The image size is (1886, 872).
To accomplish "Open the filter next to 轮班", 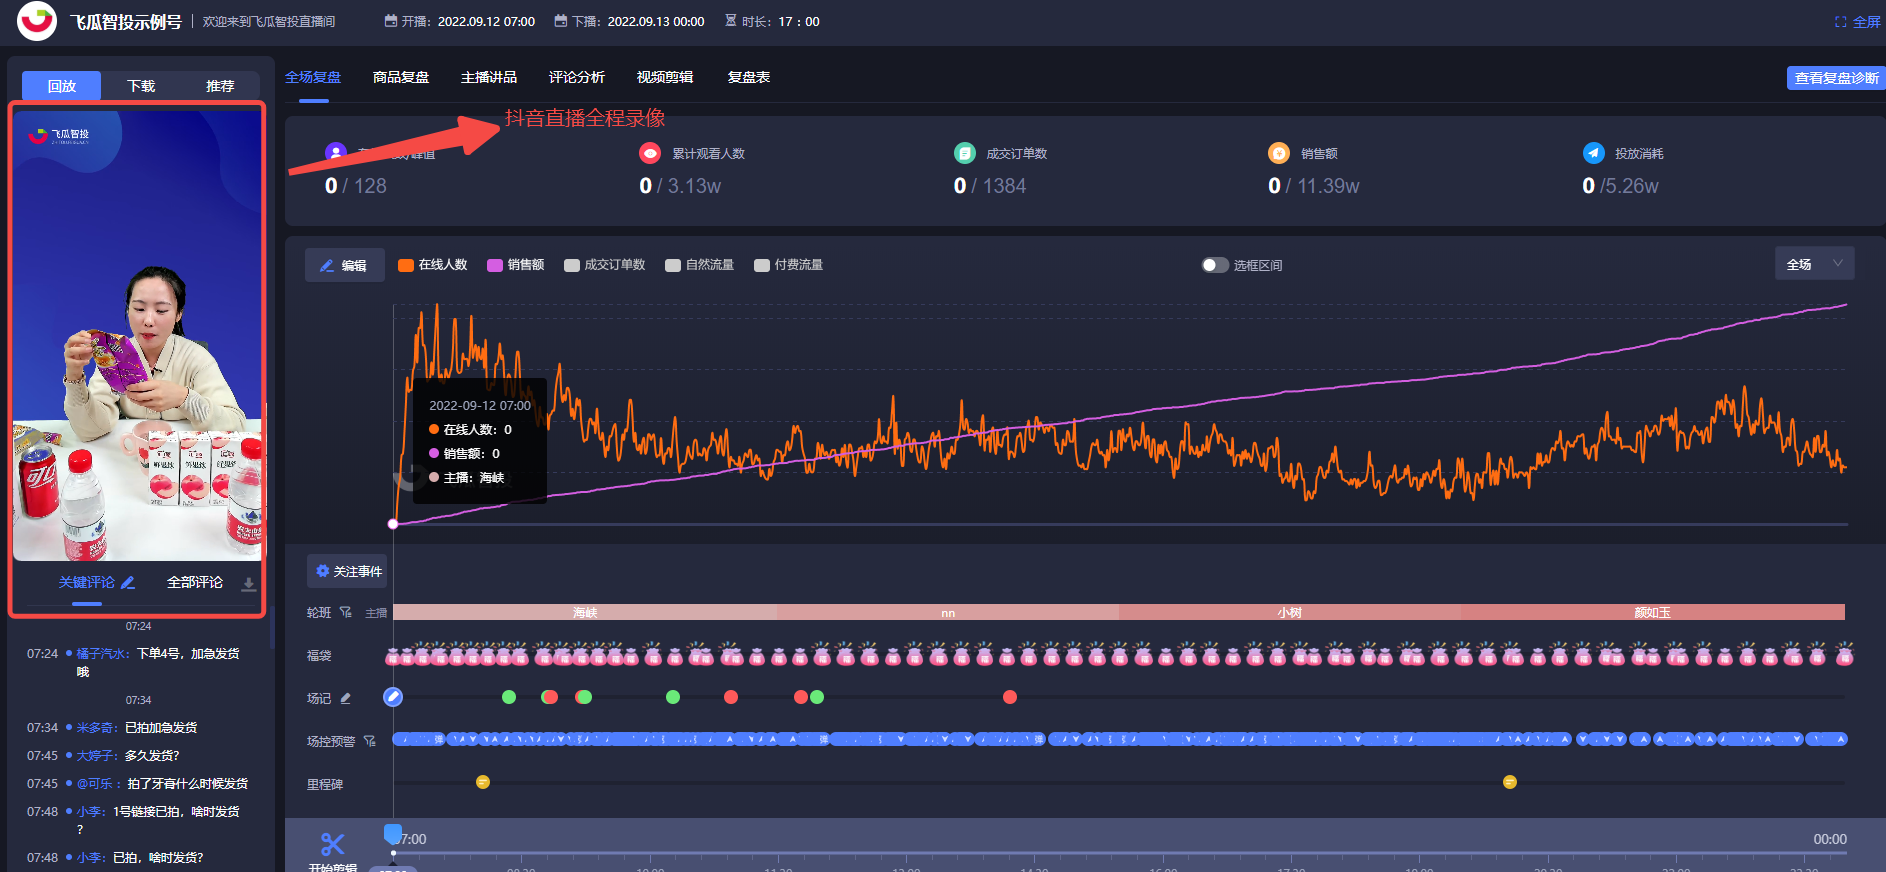I will (346, 612).
